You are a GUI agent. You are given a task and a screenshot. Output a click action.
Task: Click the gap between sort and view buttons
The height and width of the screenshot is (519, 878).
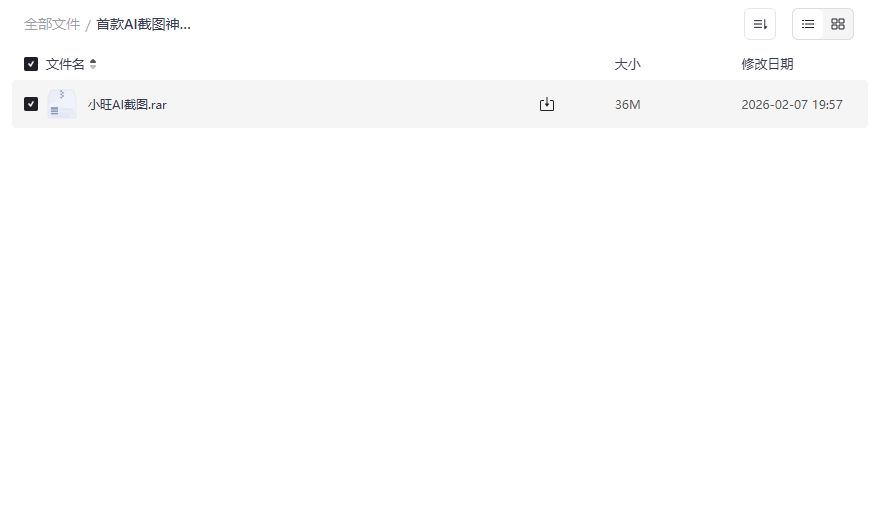coord(784,24)
